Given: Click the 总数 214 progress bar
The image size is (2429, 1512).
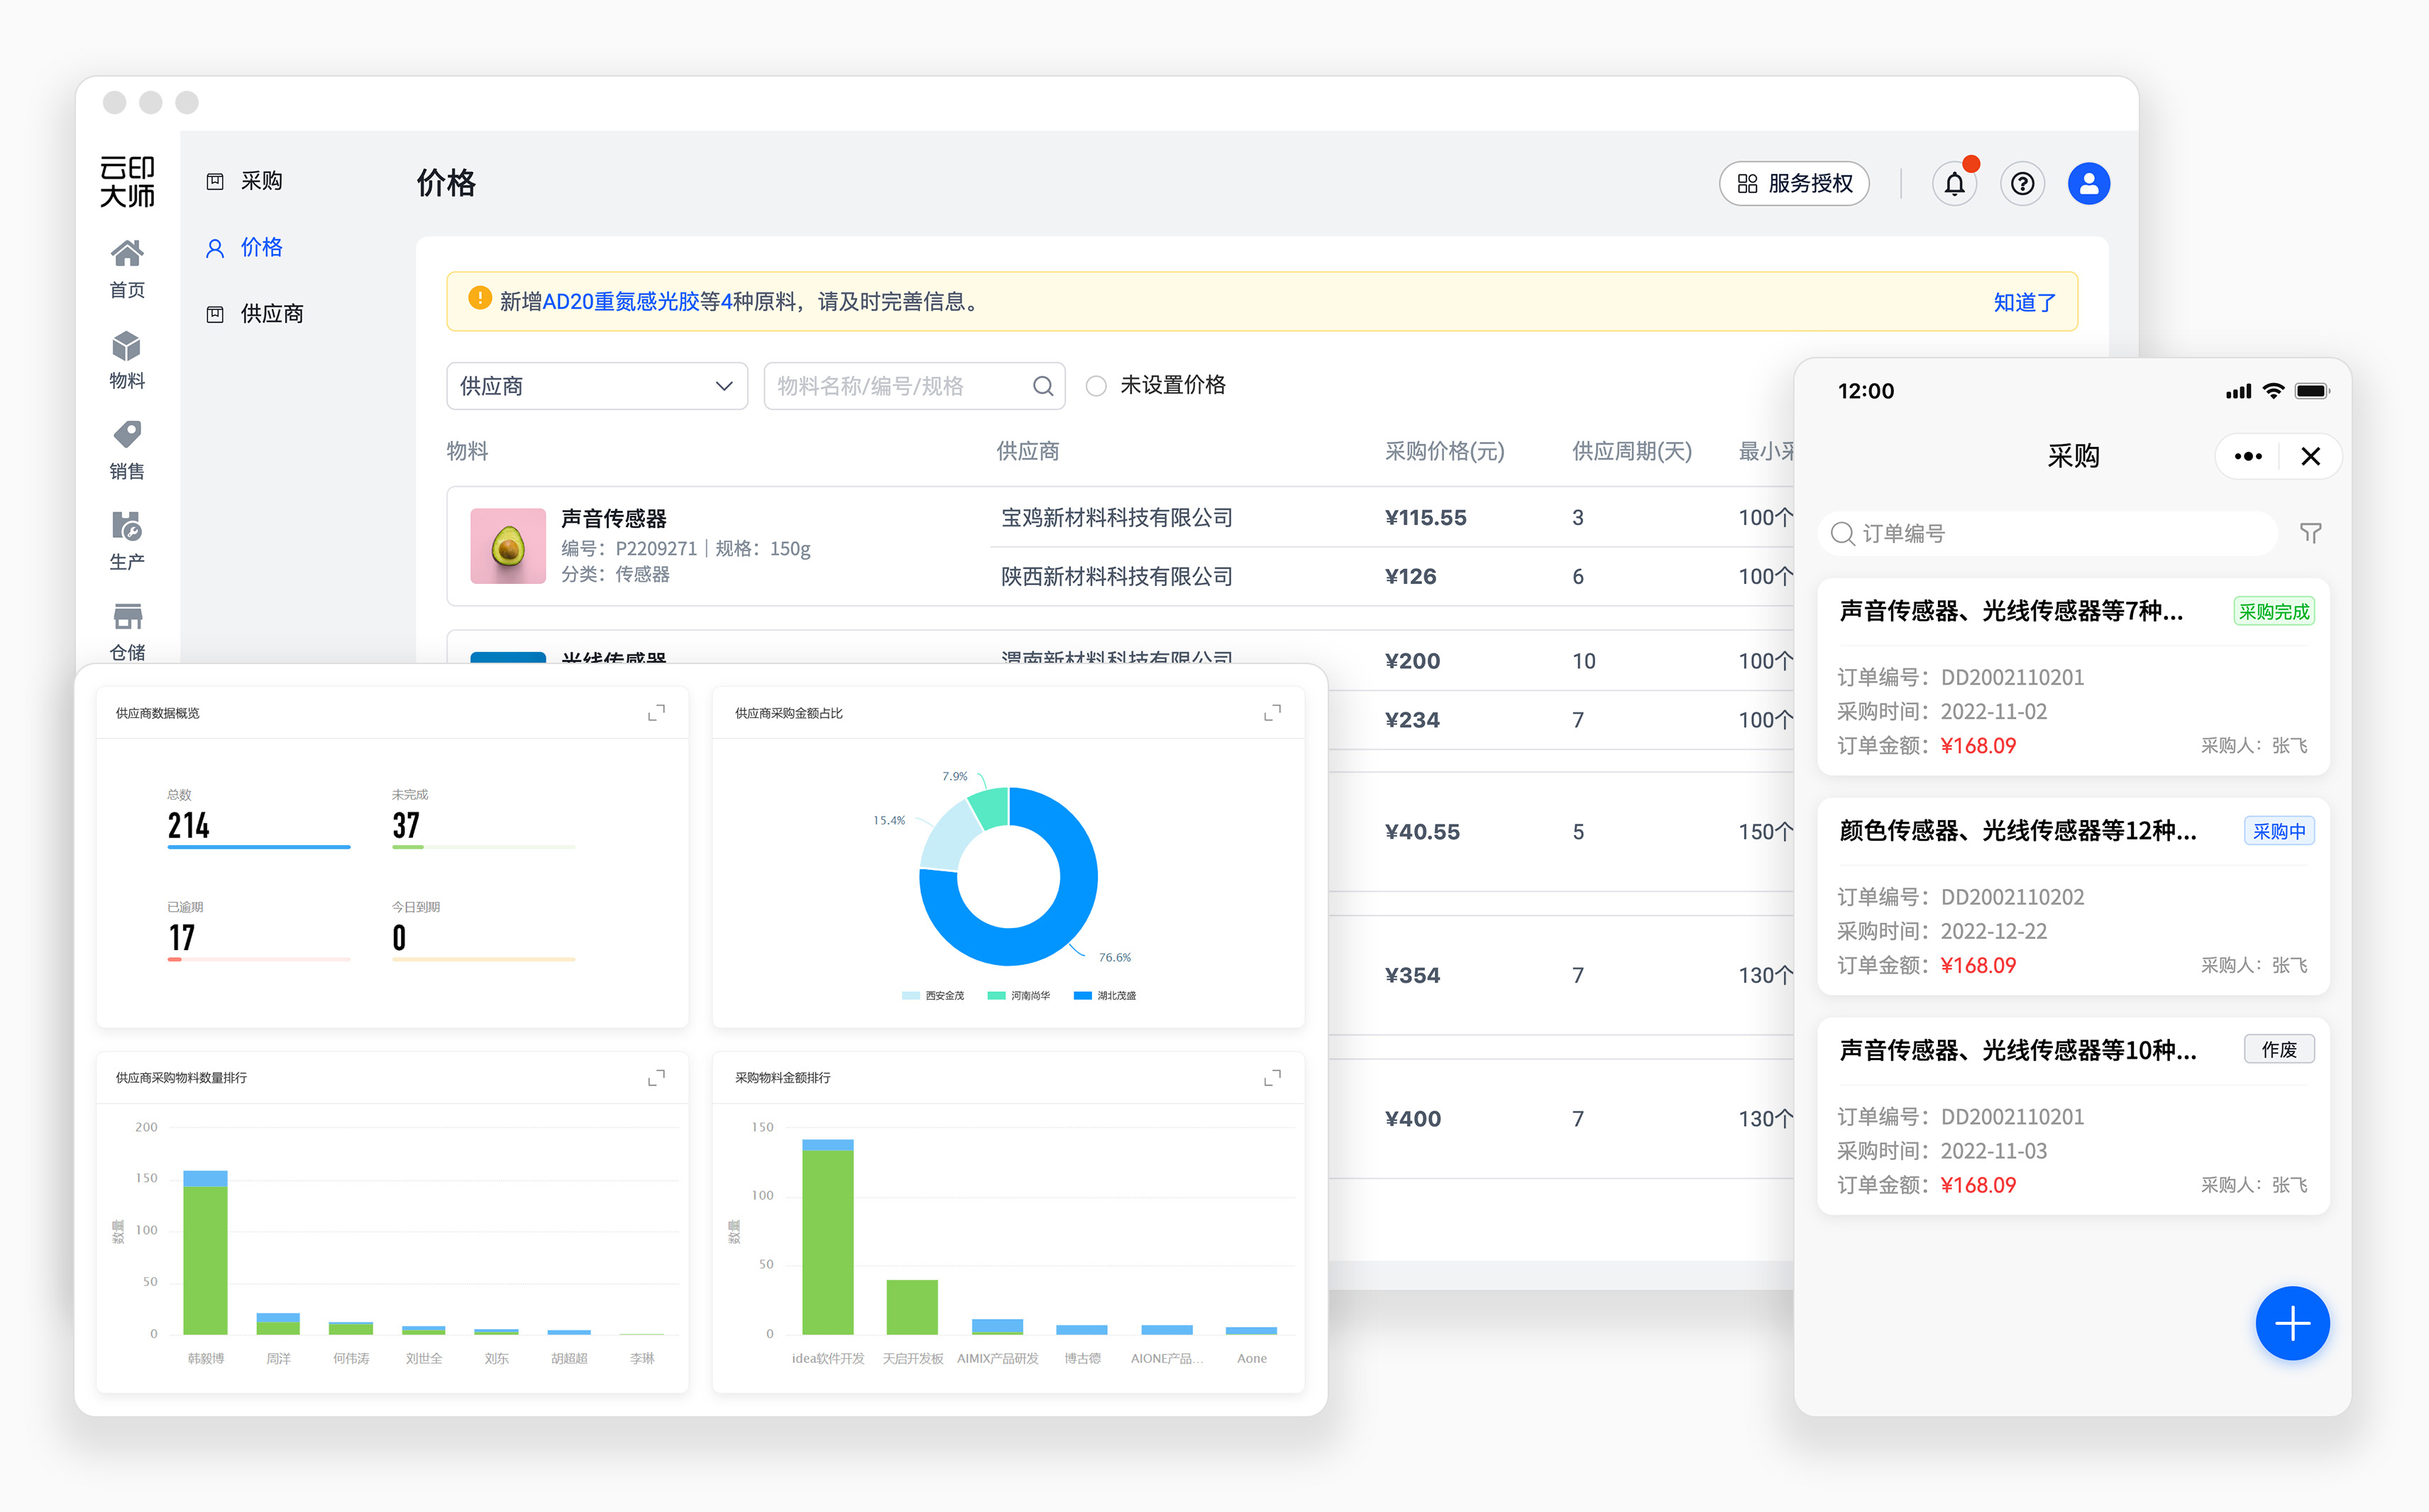Looking at the screenshot, I should [259, 847].
